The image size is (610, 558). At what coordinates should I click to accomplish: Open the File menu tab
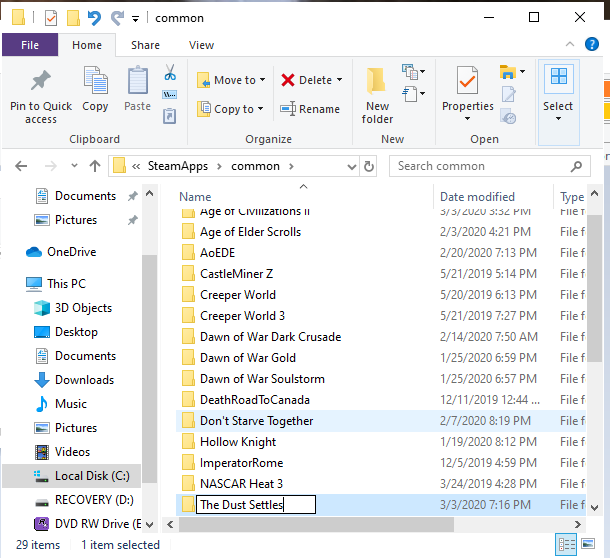click(x=30, y=45)
